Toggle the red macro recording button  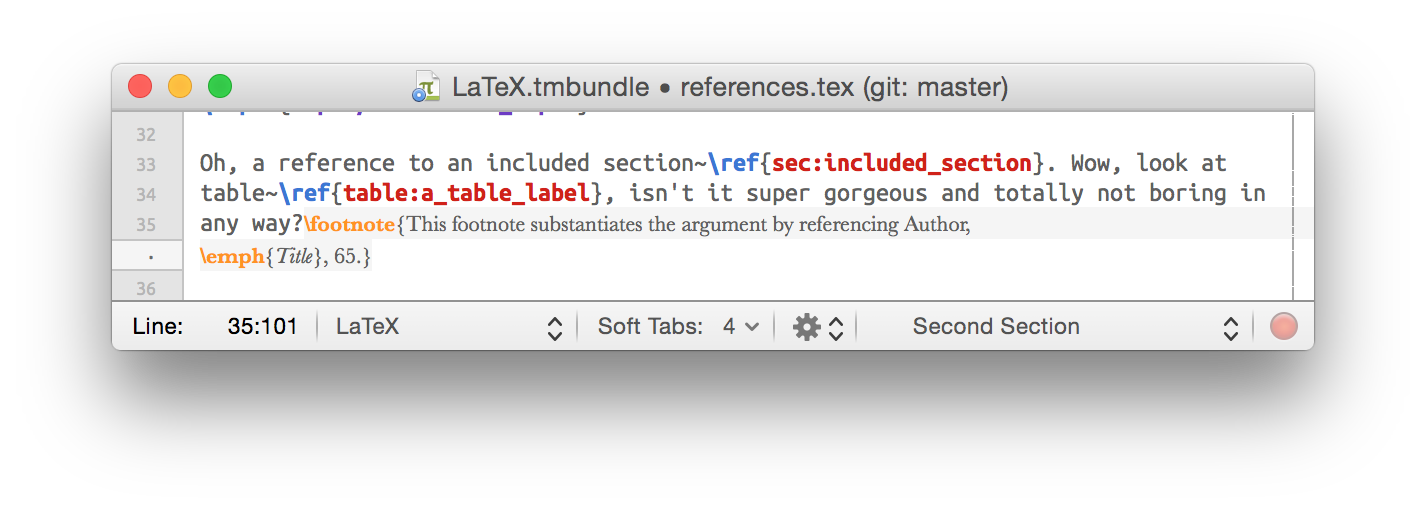point(1284,327)
